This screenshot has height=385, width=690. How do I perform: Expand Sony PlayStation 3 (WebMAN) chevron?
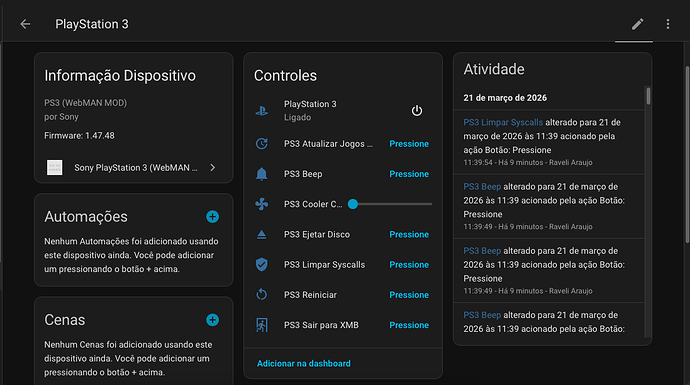point(213,168)
